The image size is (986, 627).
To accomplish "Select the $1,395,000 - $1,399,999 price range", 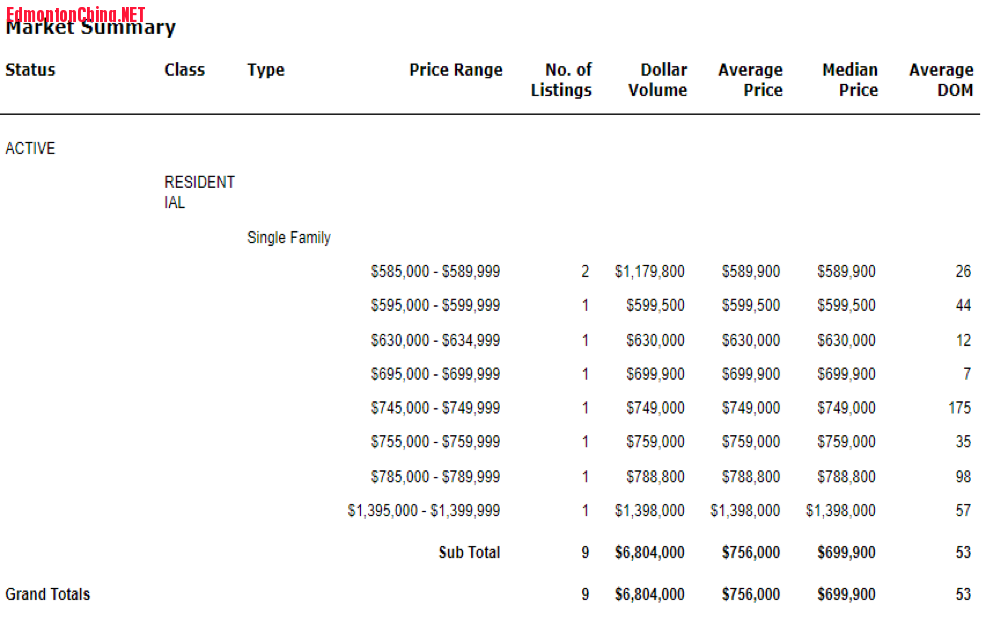I will tap(424, 511).
